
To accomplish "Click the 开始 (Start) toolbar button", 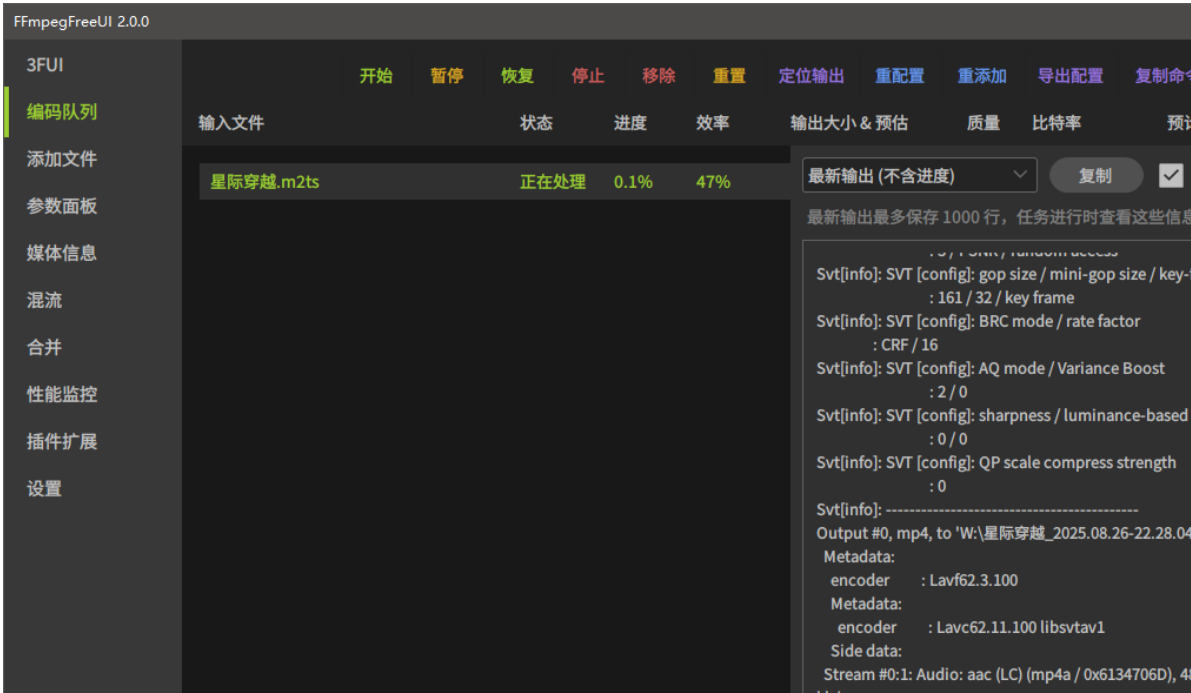I will click(376, 76).
